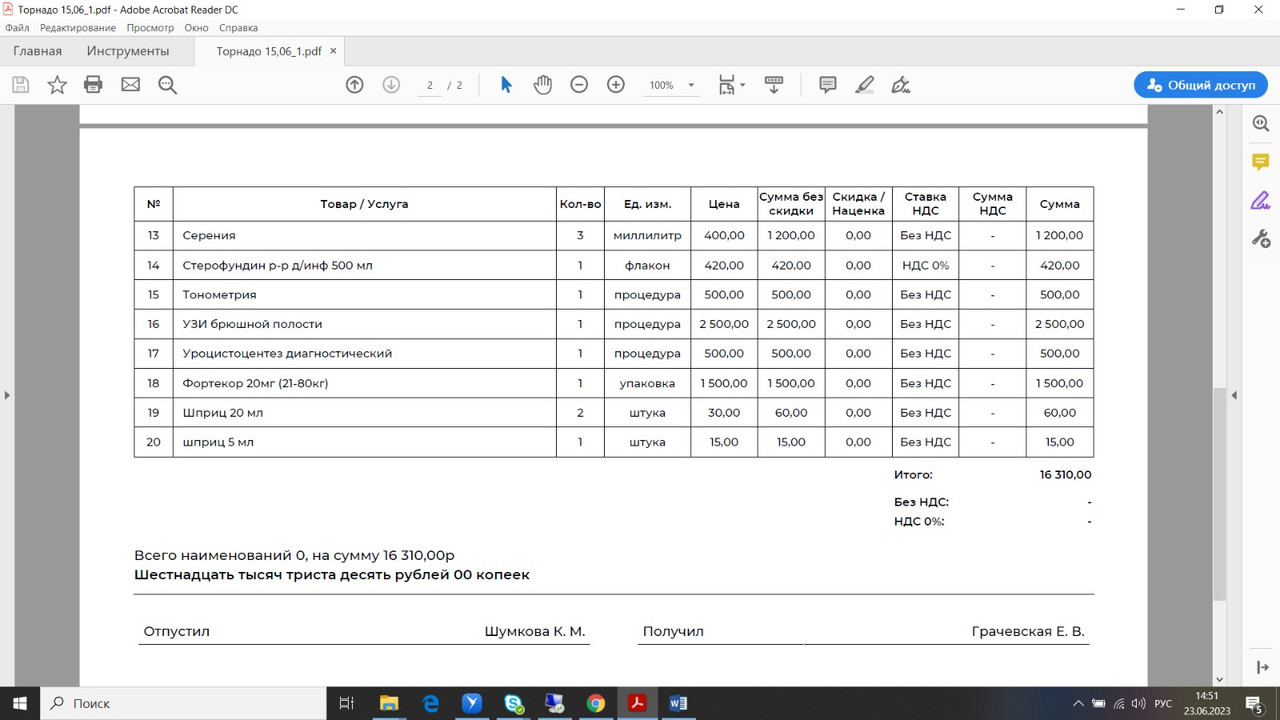The width and height of the screenshot is (1280, 720).
Task: Open the Окно menu
Action: [196, 28]
